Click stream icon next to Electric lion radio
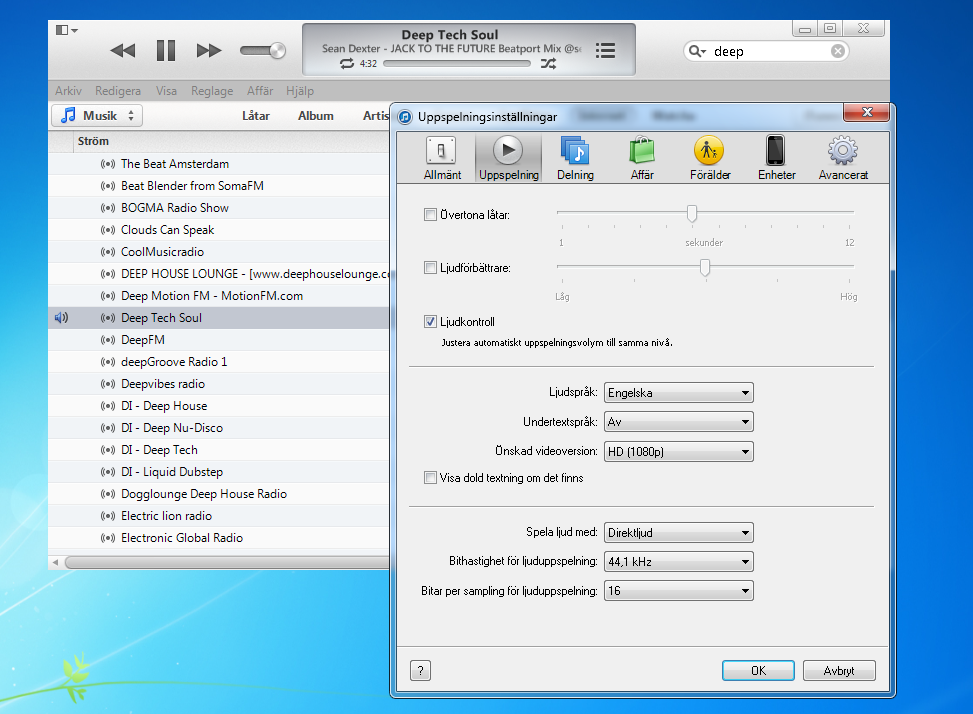 (x=108, y=516)
